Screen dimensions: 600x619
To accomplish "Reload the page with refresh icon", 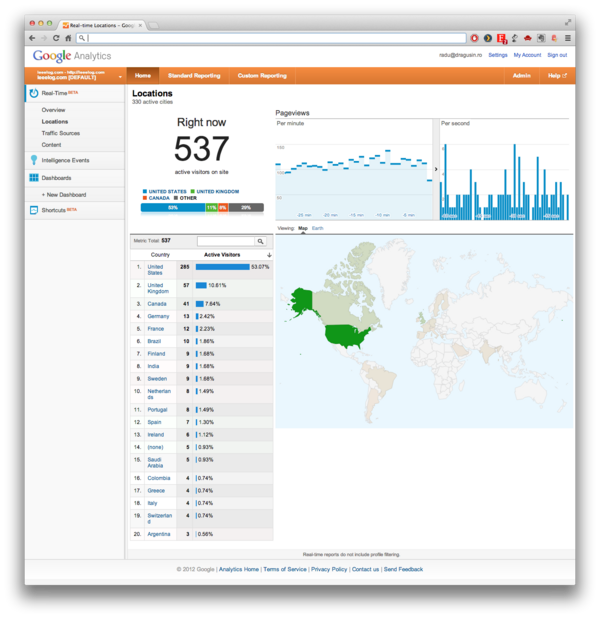I will 56,38.
